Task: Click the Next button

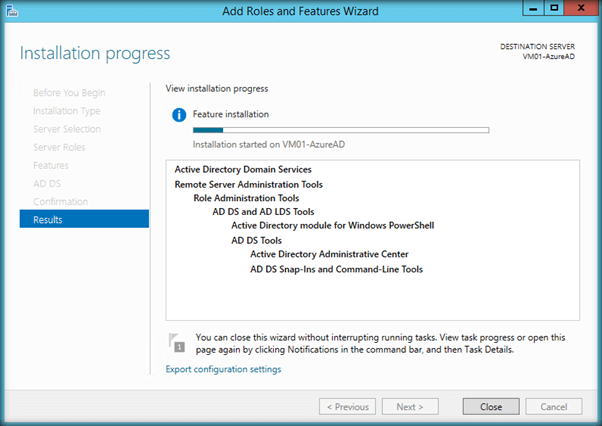Action: pos(416,407)
